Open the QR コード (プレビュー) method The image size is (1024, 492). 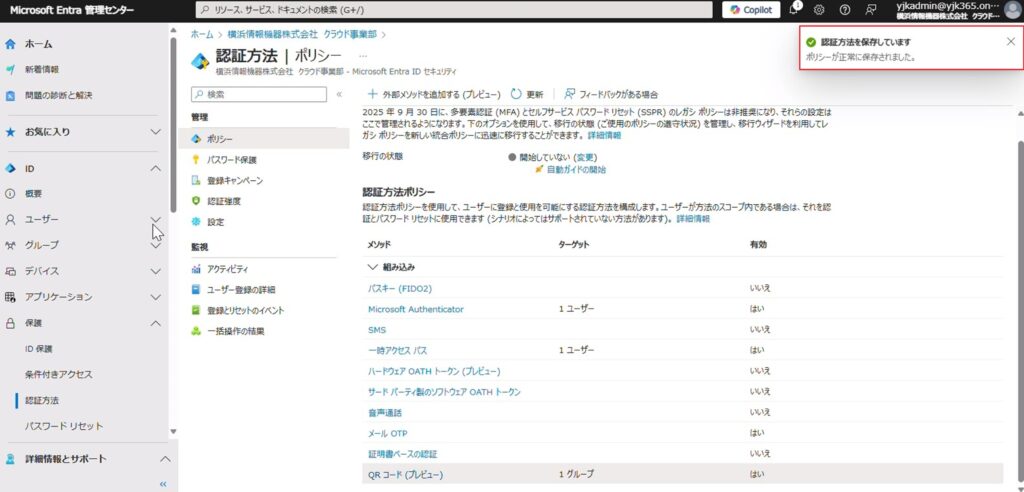[x=406, y=474]
